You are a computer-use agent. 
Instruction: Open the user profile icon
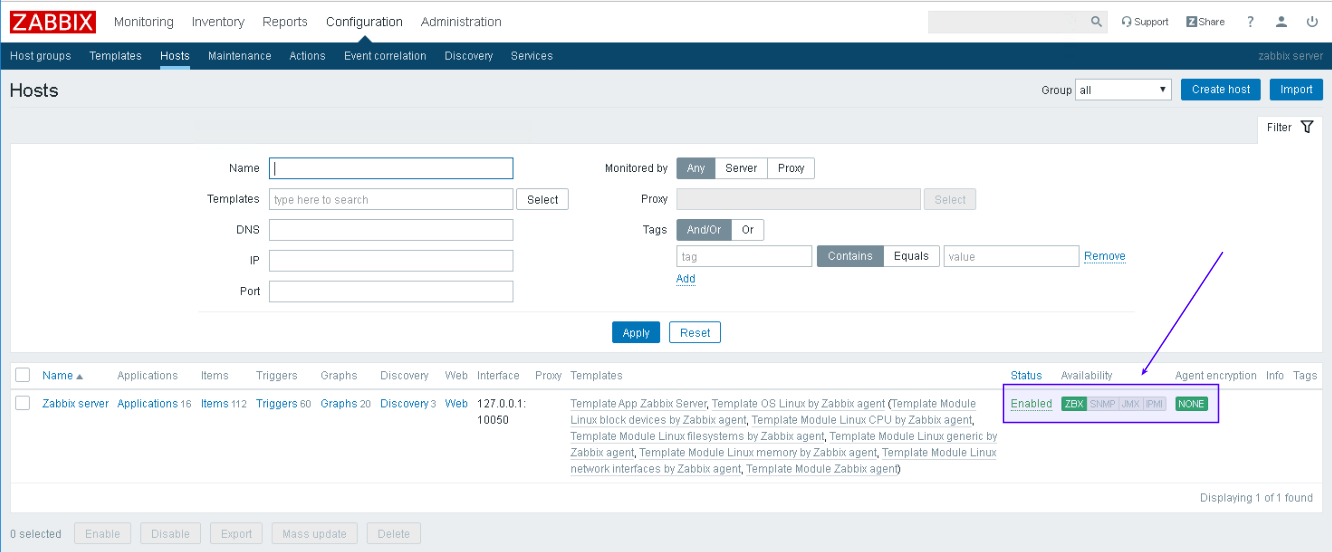click(x=1281, y=22)
